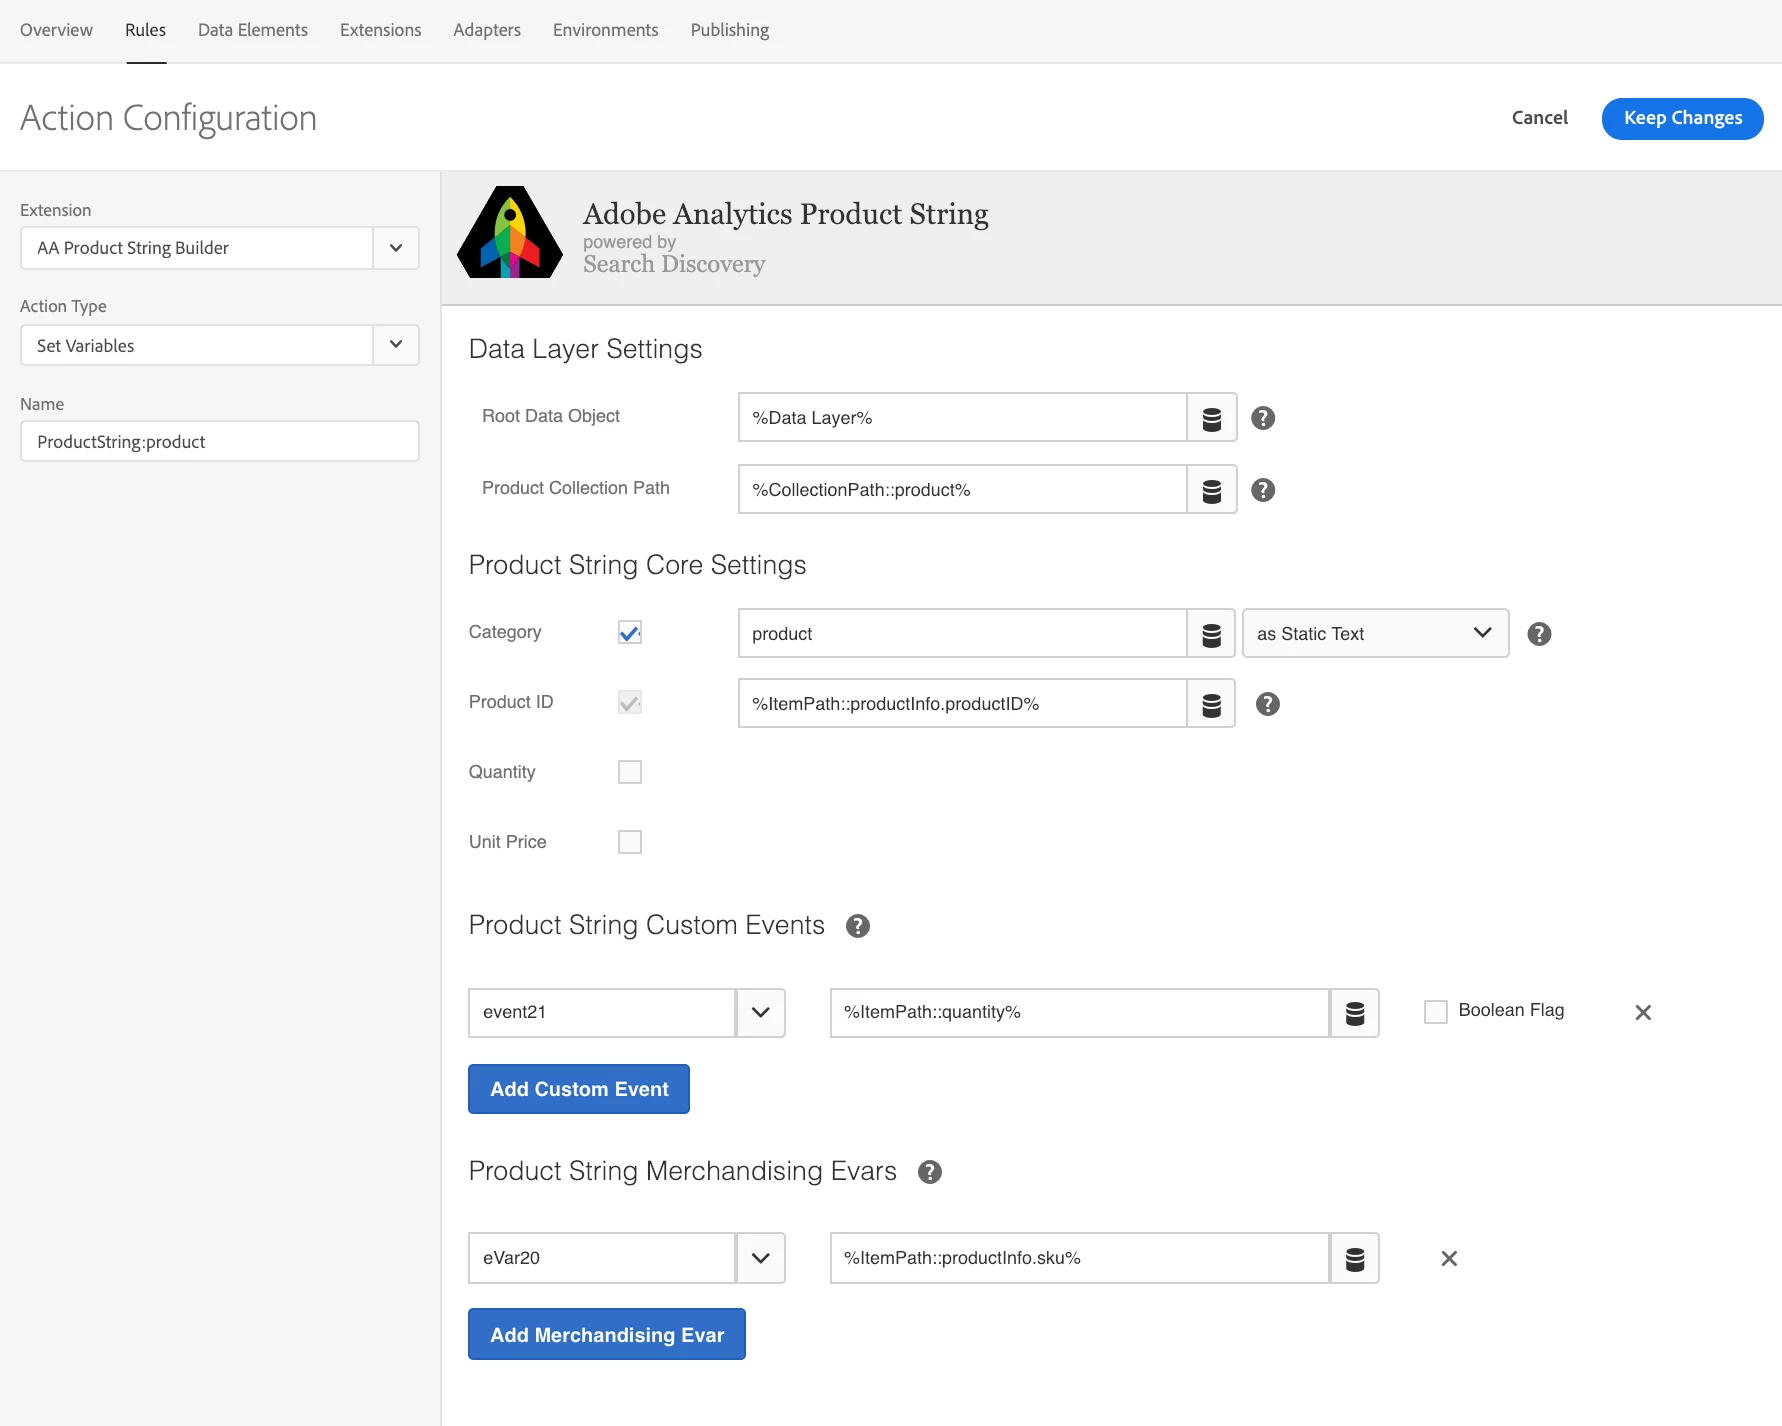
Task: Go to the Publishing tab
Action: (x=730, y=30)
